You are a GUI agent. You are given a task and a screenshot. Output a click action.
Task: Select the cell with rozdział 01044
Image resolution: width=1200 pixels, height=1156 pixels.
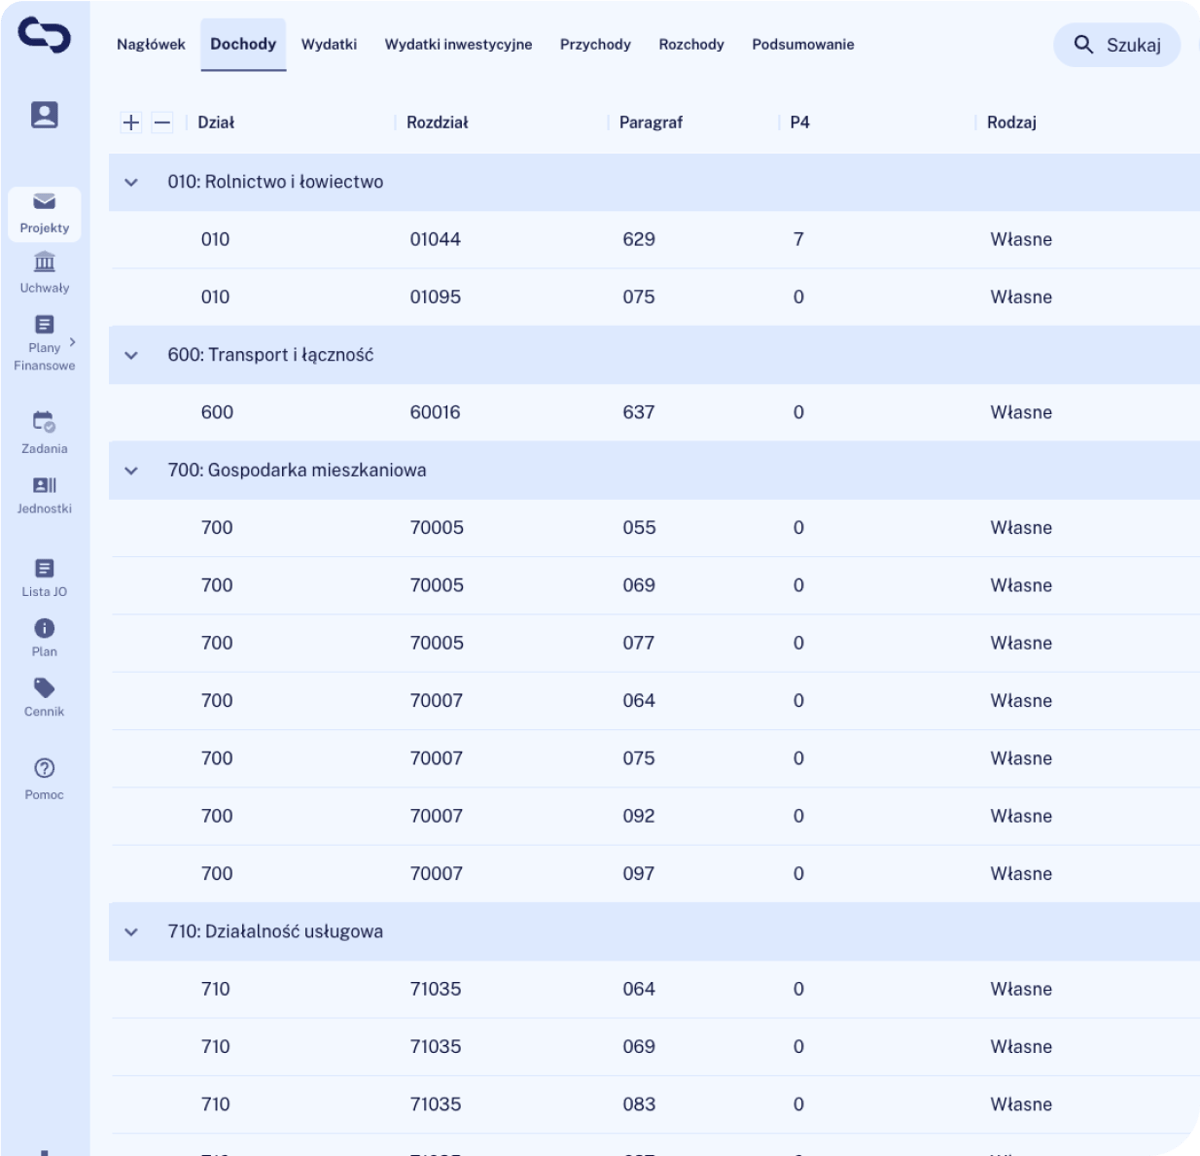click(x=435, y=239)
